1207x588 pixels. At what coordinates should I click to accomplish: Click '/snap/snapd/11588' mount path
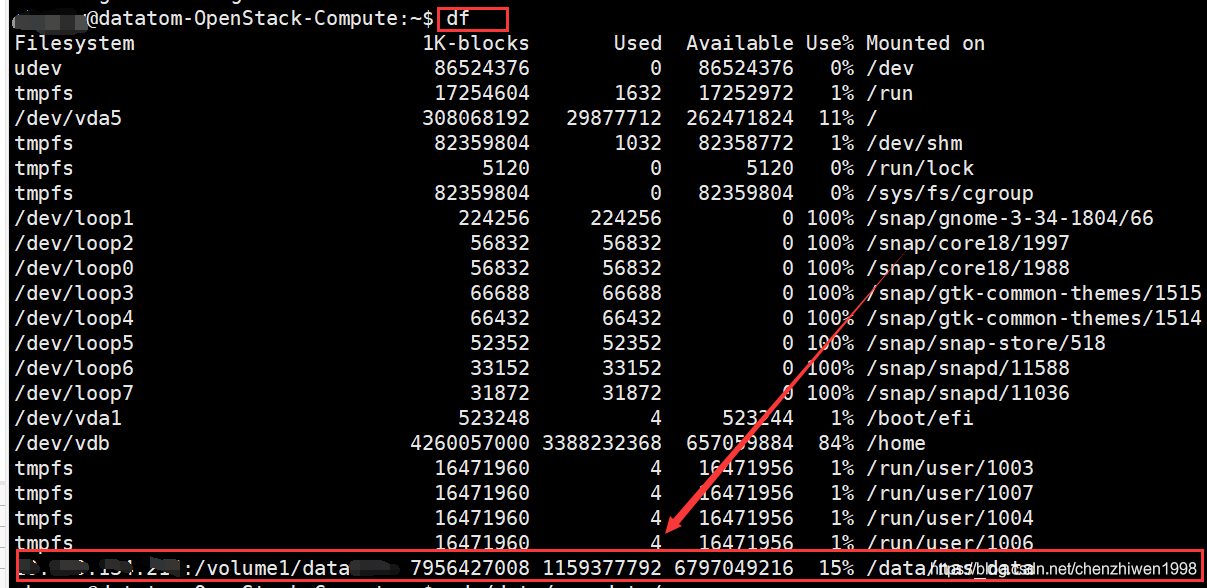(x=968, y=368)
